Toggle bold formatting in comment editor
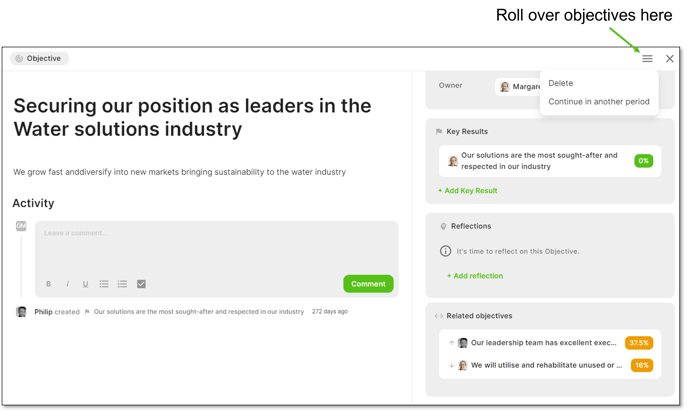 click(x=49, y=284)
